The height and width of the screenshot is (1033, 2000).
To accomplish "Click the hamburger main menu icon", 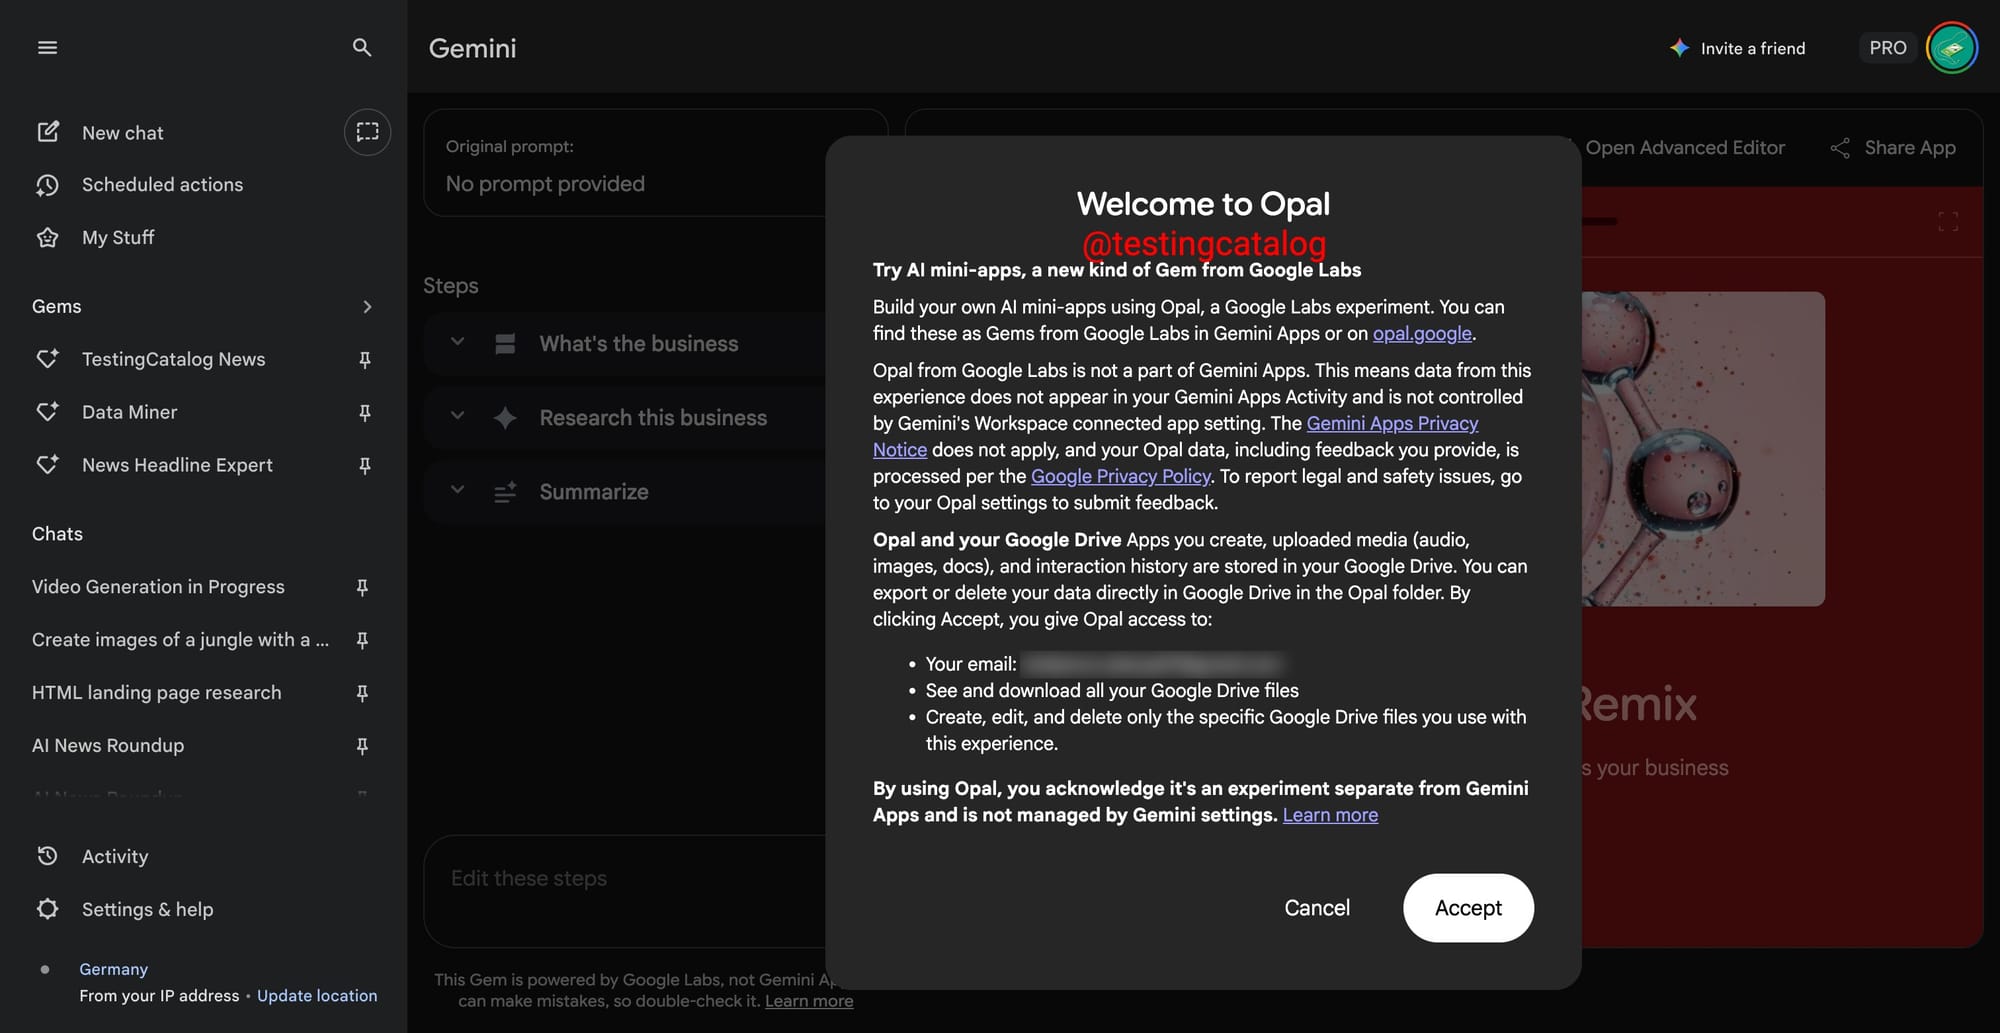I will [x=47, y=48].
